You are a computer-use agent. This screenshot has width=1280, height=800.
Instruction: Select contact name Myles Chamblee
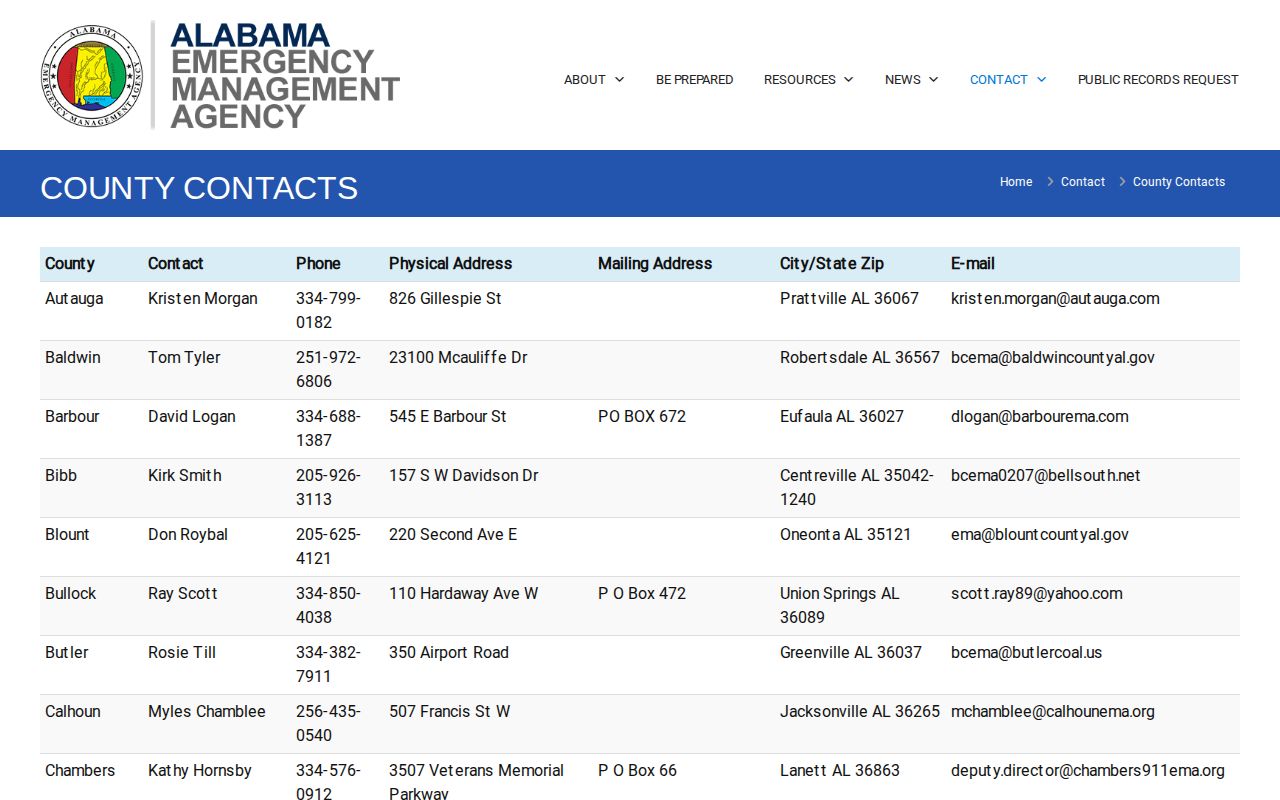pos(207,712)
